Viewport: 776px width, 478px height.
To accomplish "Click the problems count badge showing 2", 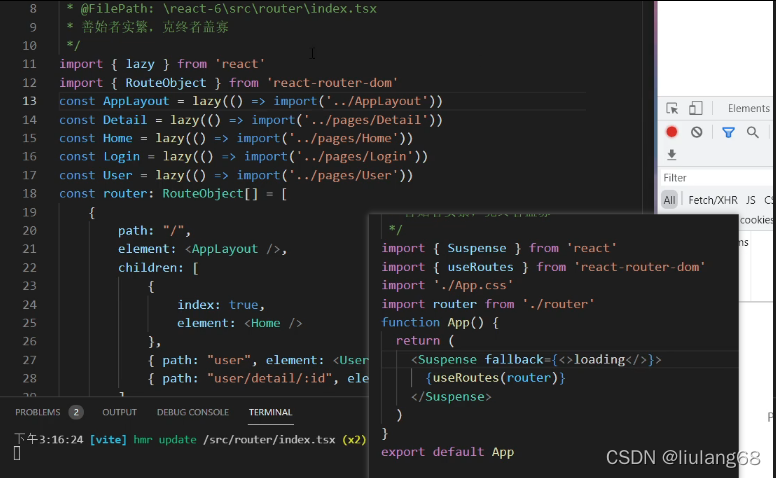I will [76, 412].
